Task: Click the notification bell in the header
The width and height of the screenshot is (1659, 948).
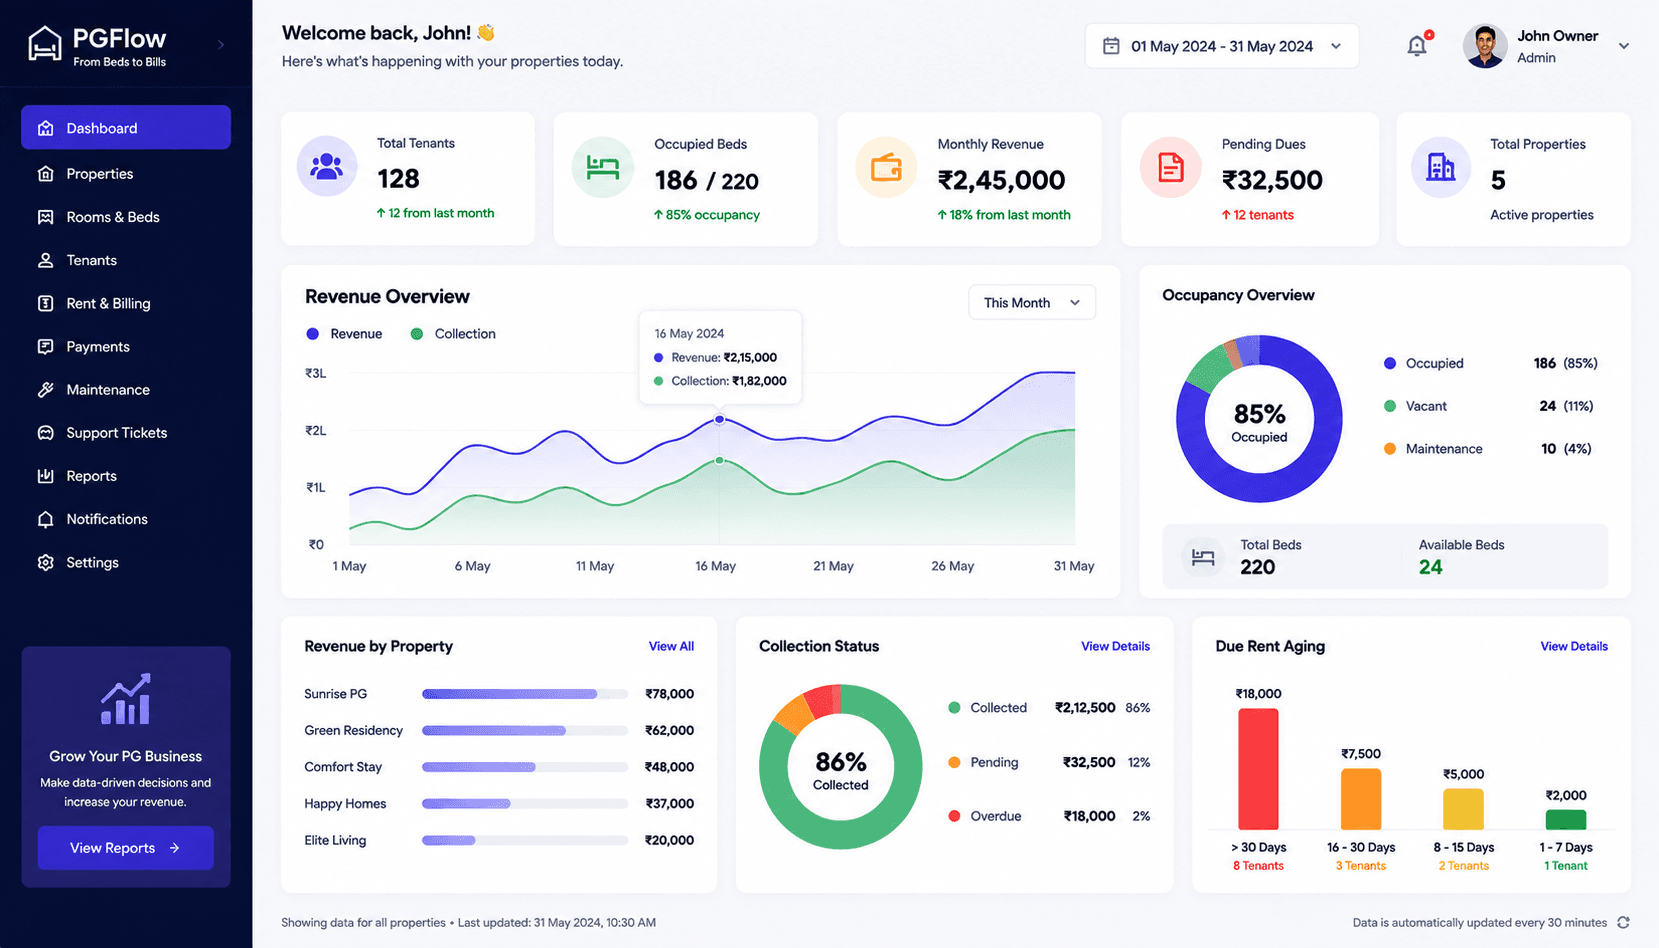Action: point(1417,46)
